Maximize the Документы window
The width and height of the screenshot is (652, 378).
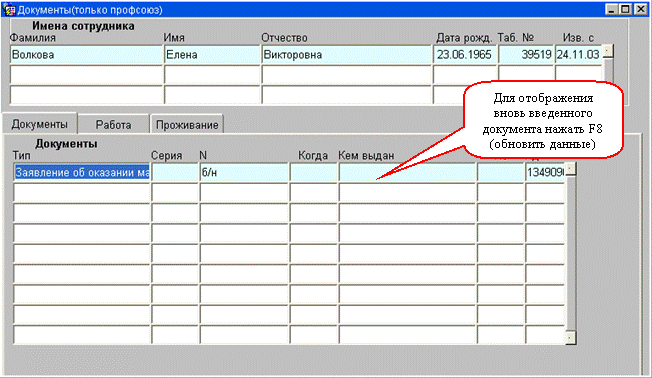tap(625, 10)
